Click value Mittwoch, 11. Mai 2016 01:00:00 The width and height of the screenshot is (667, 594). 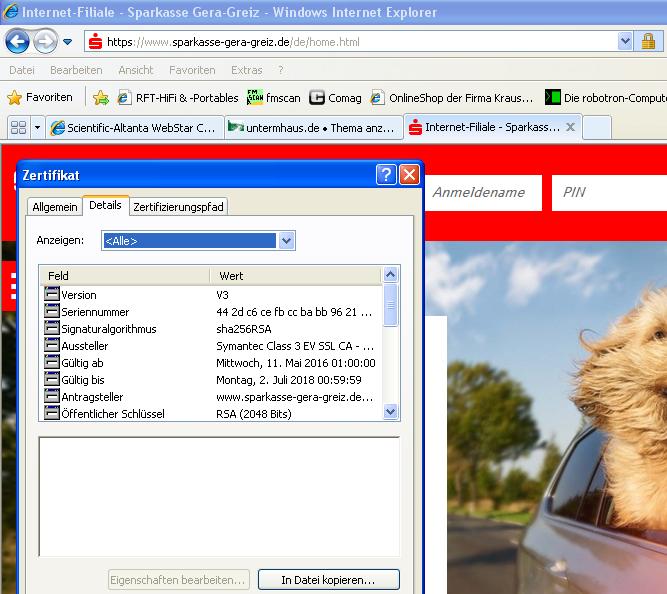coord(296,363)
